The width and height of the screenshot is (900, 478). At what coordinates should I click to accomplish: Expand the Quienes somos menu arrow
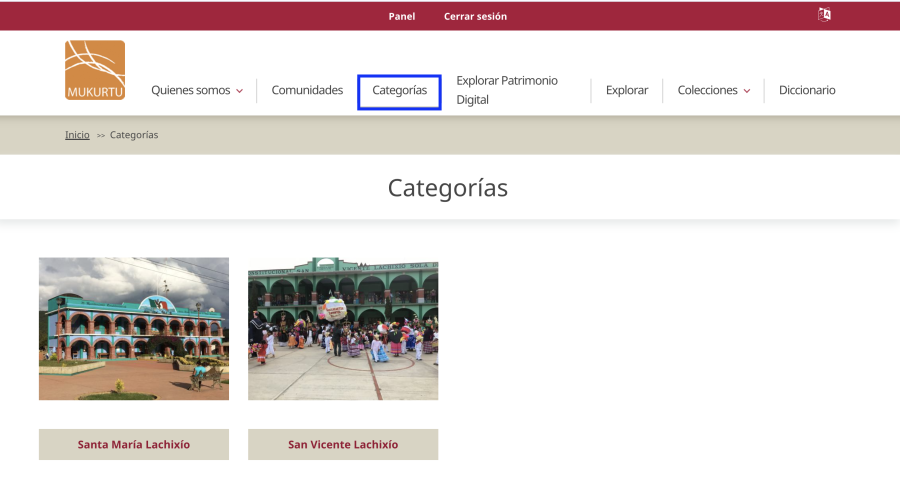click(x=239, y=91)
